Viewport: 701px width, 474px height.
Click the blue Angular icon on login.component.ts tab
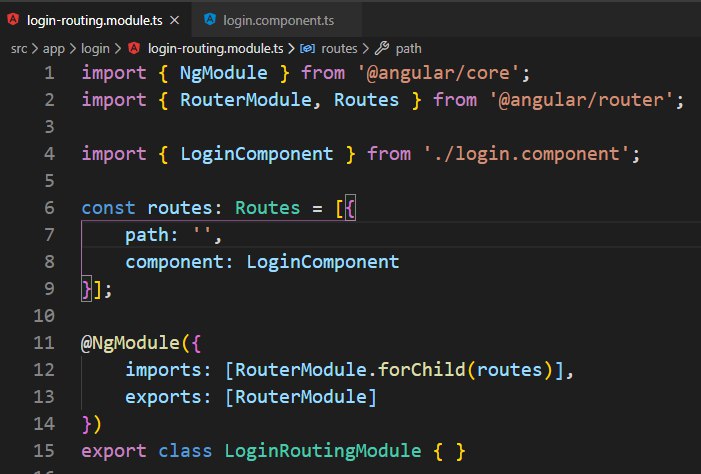click(210, 19)
